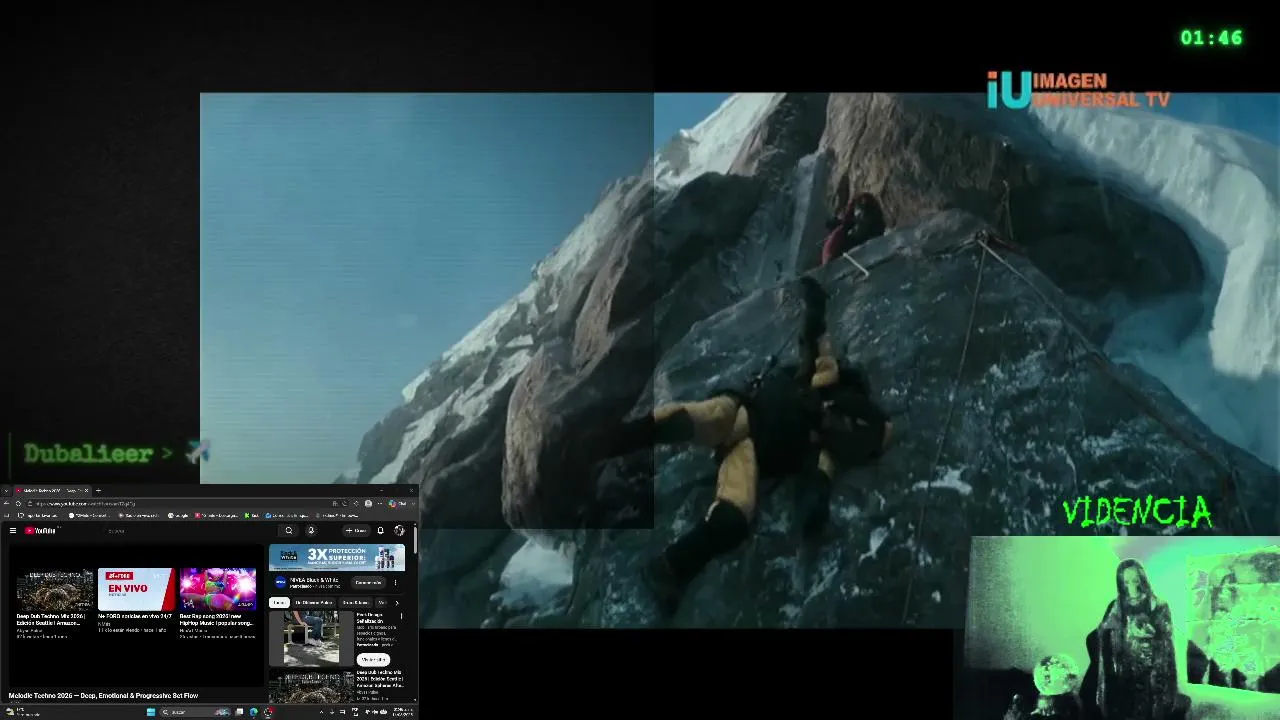Click the Melodic Techno 2026 video title
Screen dimensions: 1280x720
click(103, 695)
